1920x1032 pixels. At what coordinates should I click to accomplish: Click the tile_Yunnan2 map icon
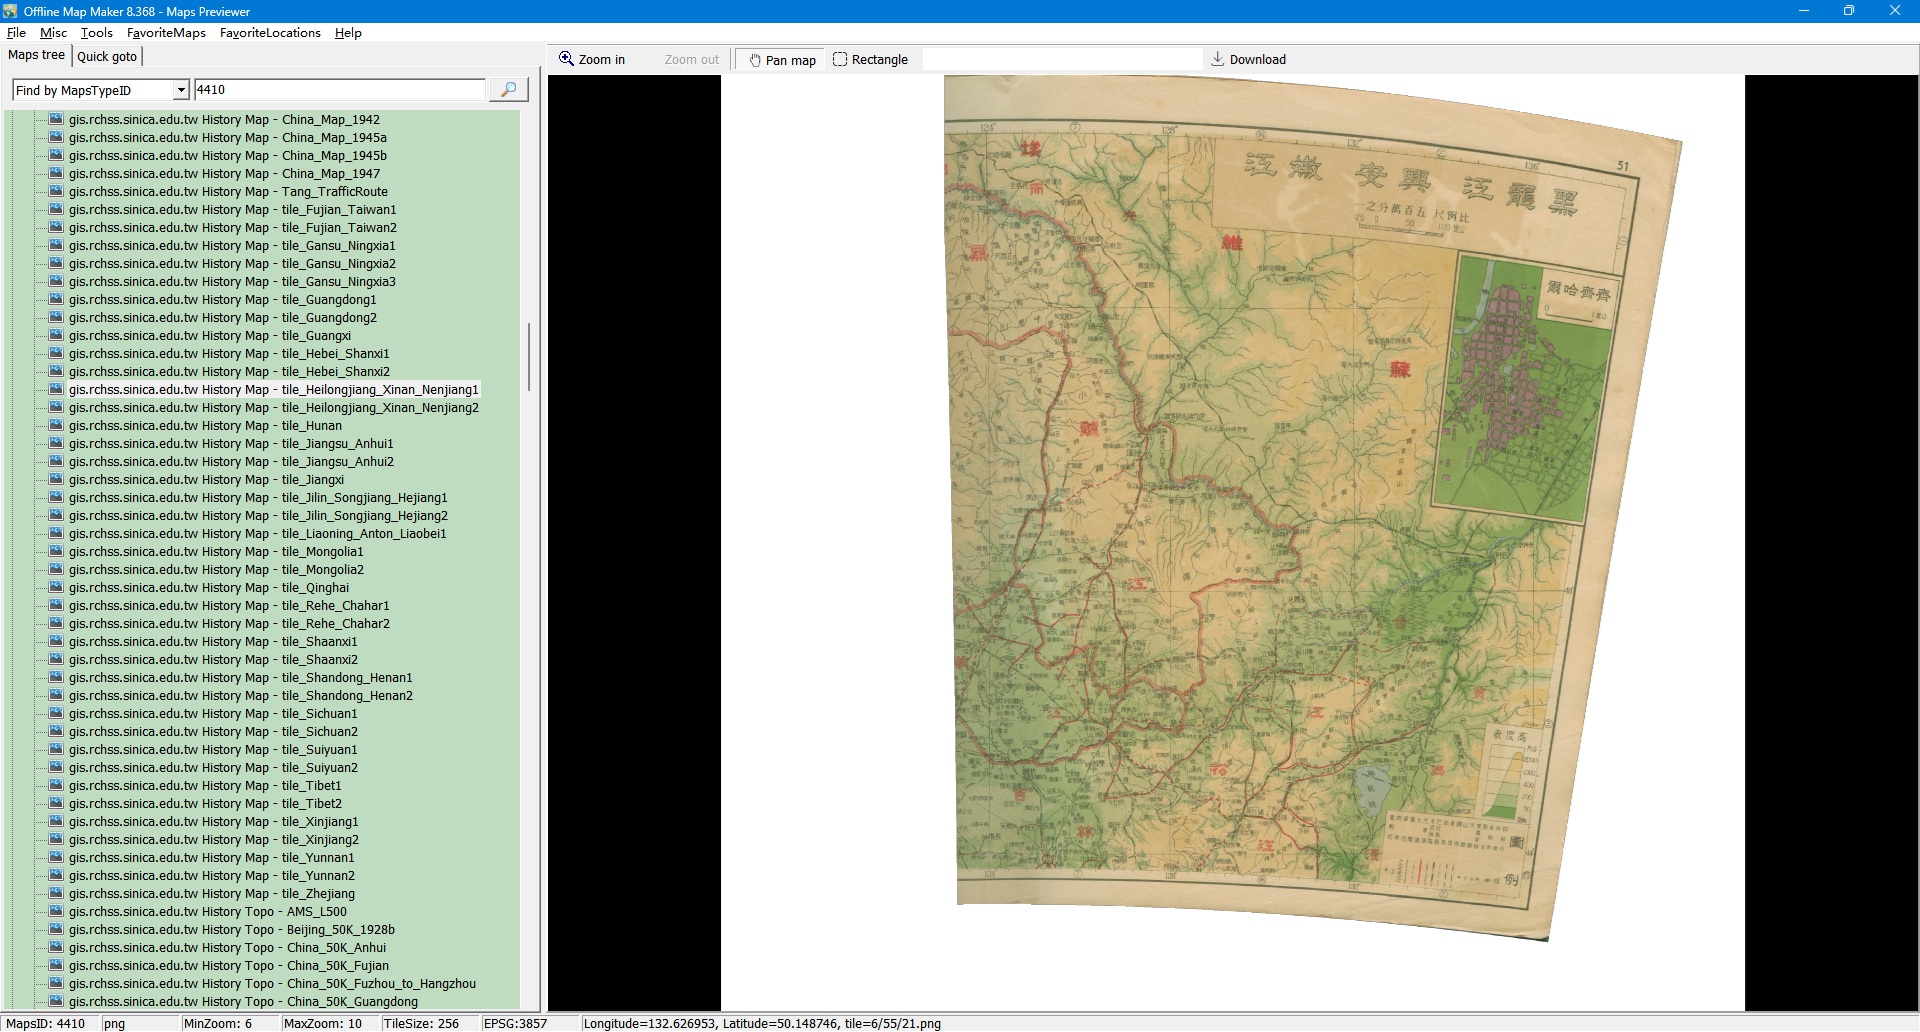[x=56, y=875]
